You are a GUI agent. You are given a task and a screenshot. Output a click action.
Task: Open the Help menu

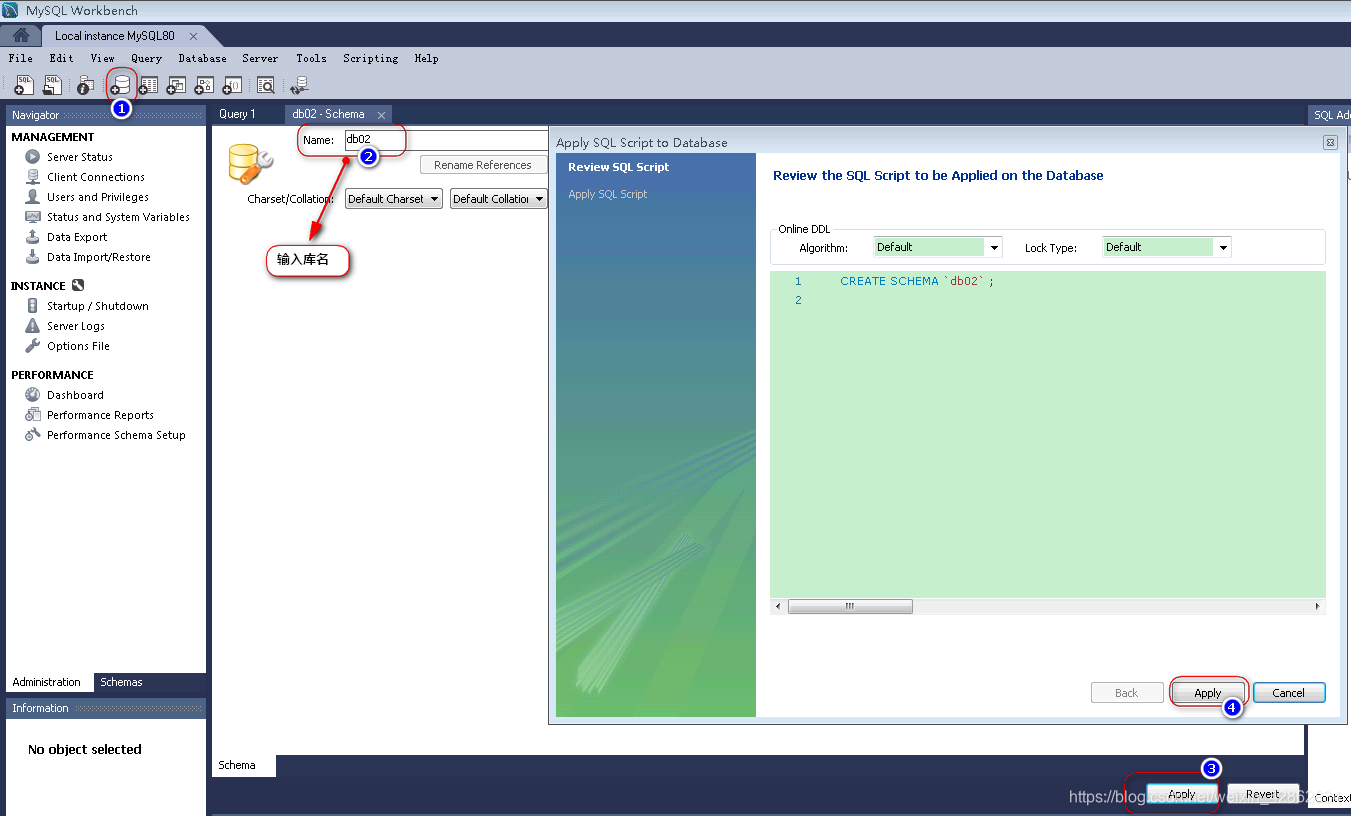426,58
